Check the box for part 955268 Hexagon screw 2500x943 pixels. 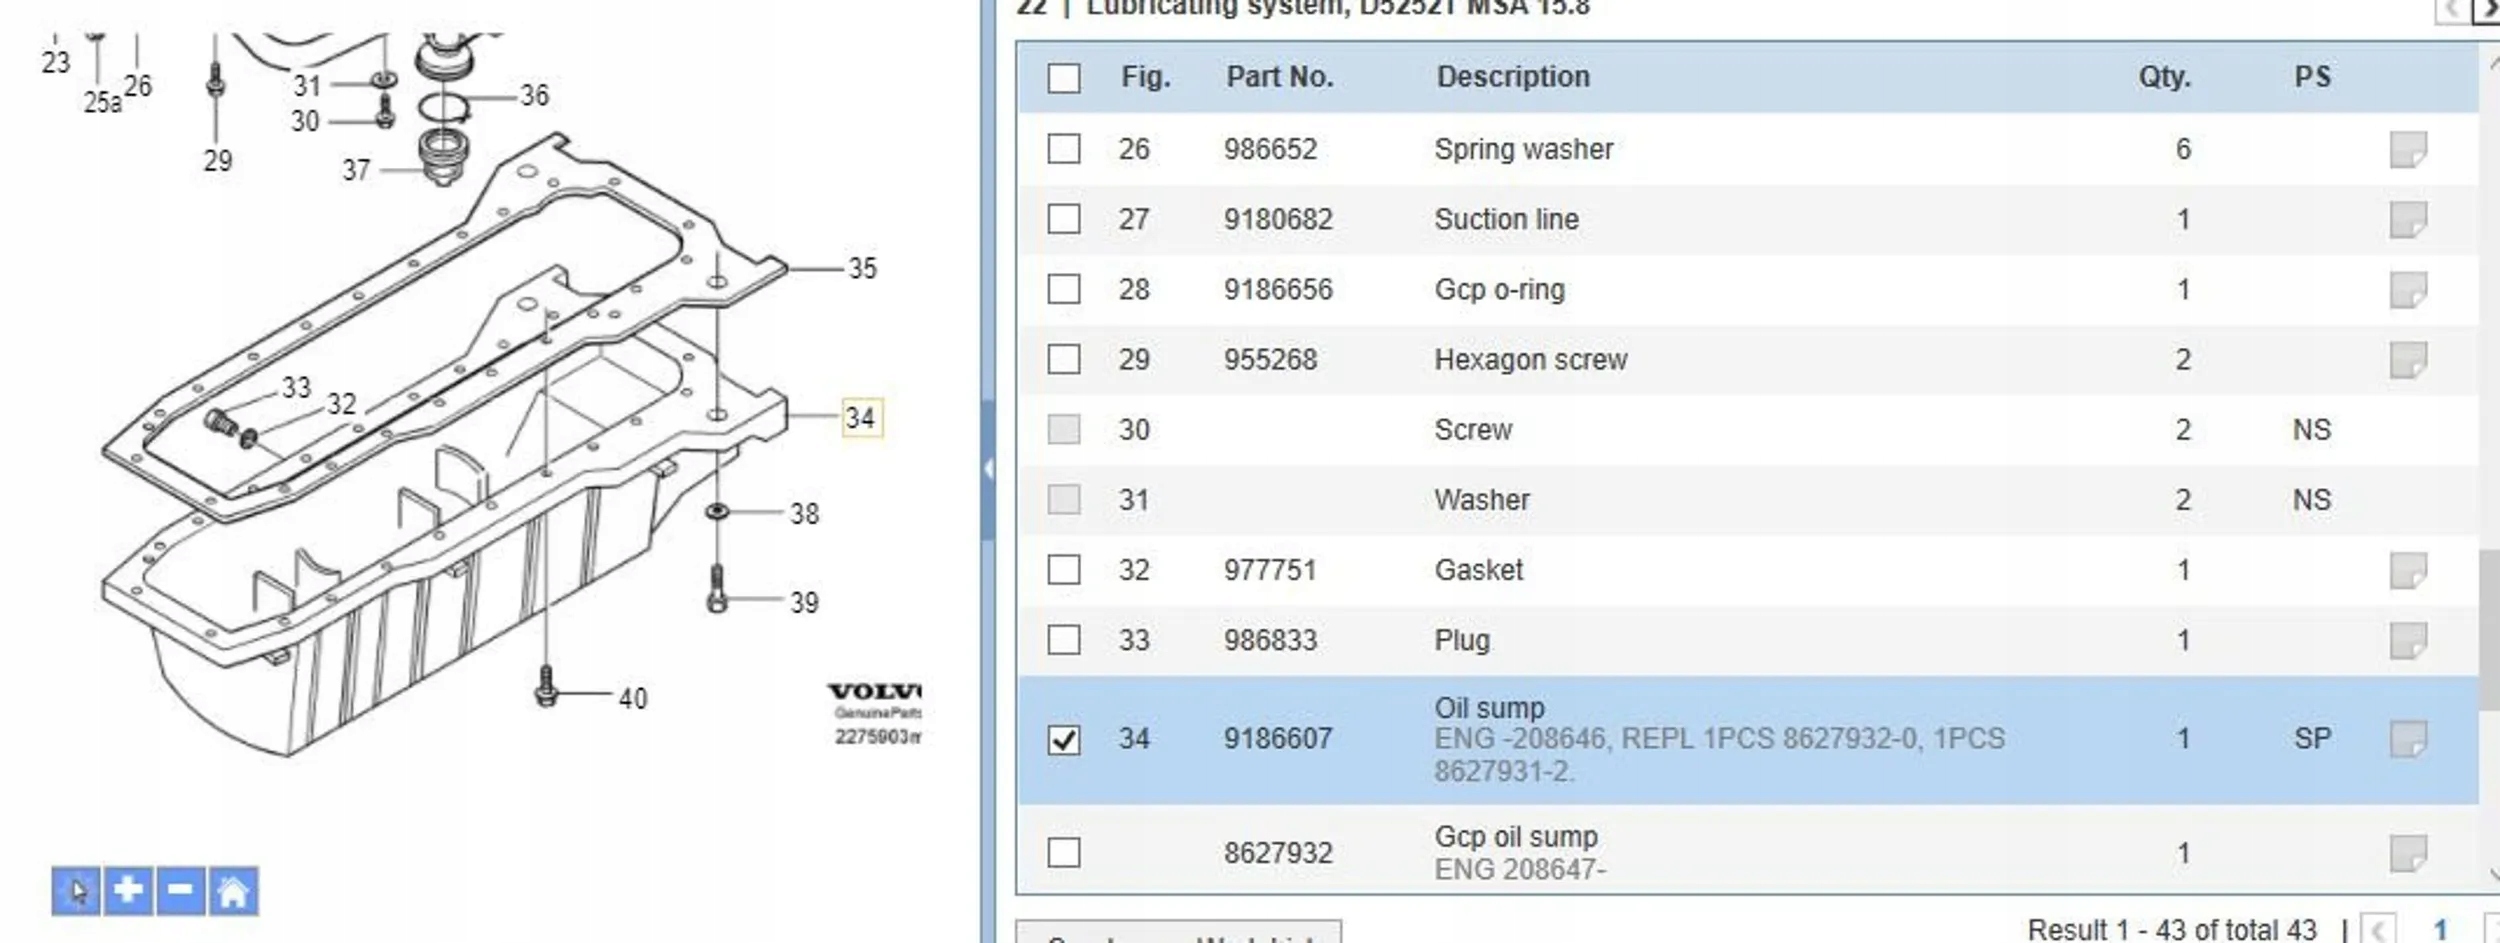click(x=1064, y=359)
